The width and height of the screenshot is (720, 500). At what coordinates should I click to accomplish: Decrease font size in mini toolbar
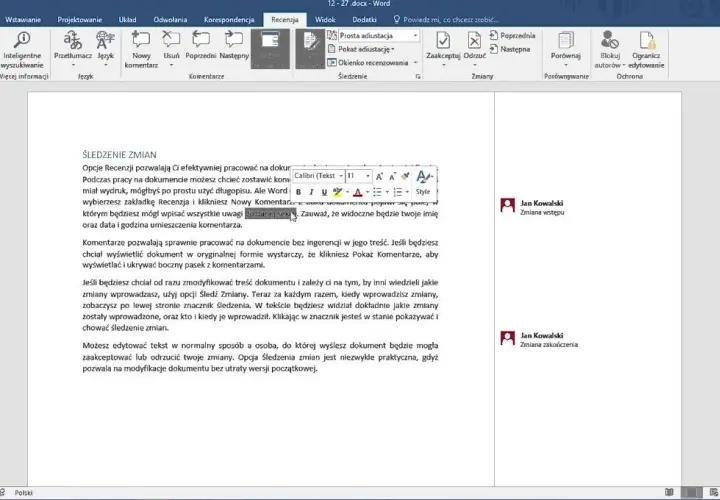tap(392, 176)
